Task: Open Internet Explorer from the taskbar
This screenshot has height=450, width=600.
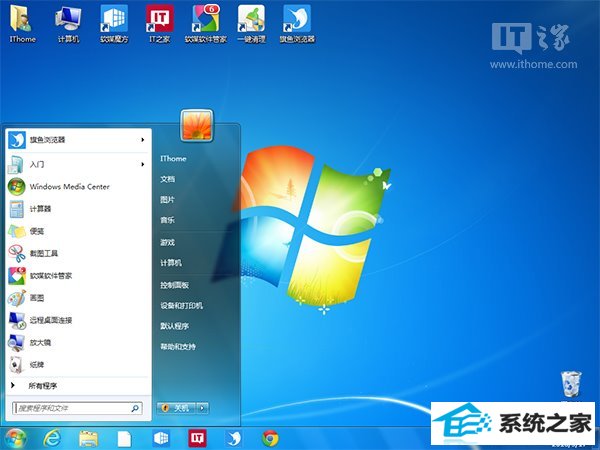Action: pos(52,439)
